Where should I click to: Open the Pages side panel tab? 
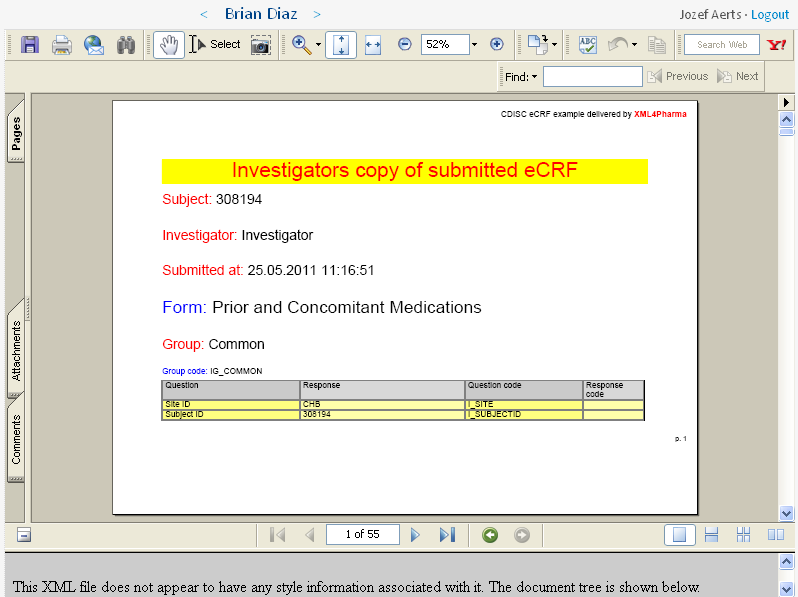pyautogui.click(x=17, y=135)
